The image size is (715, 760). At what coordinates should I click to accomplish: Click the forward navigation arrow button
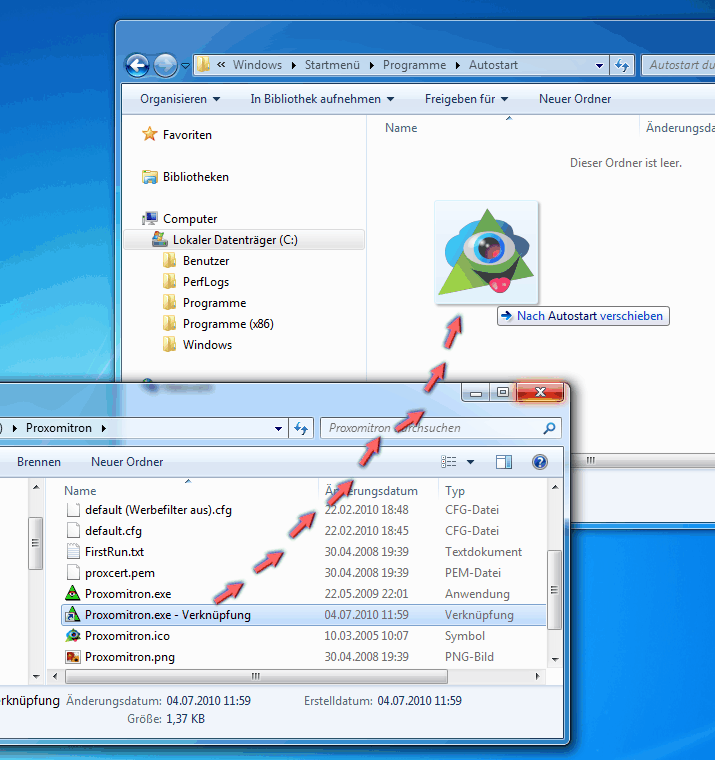pyautogui.click(x=165, y=65)
